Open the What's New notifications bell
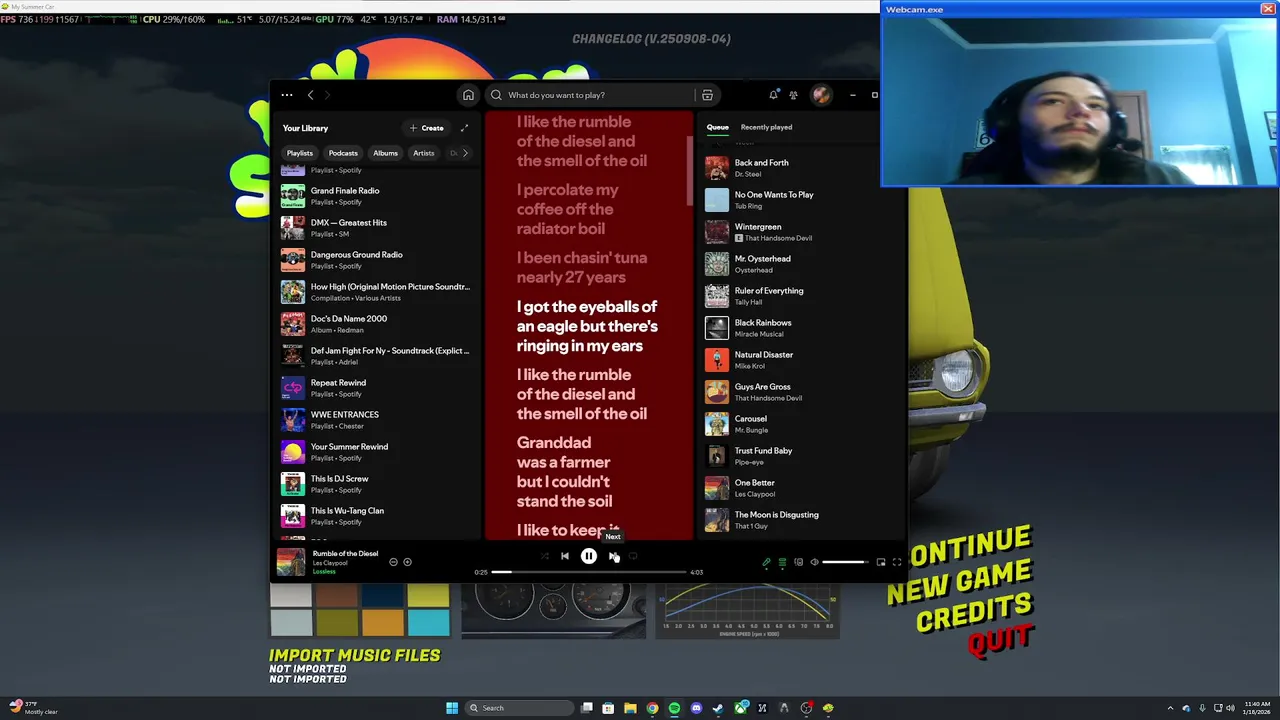Image resolution: width=1280 pixels, height=720 pixels. tap(773, 95)
